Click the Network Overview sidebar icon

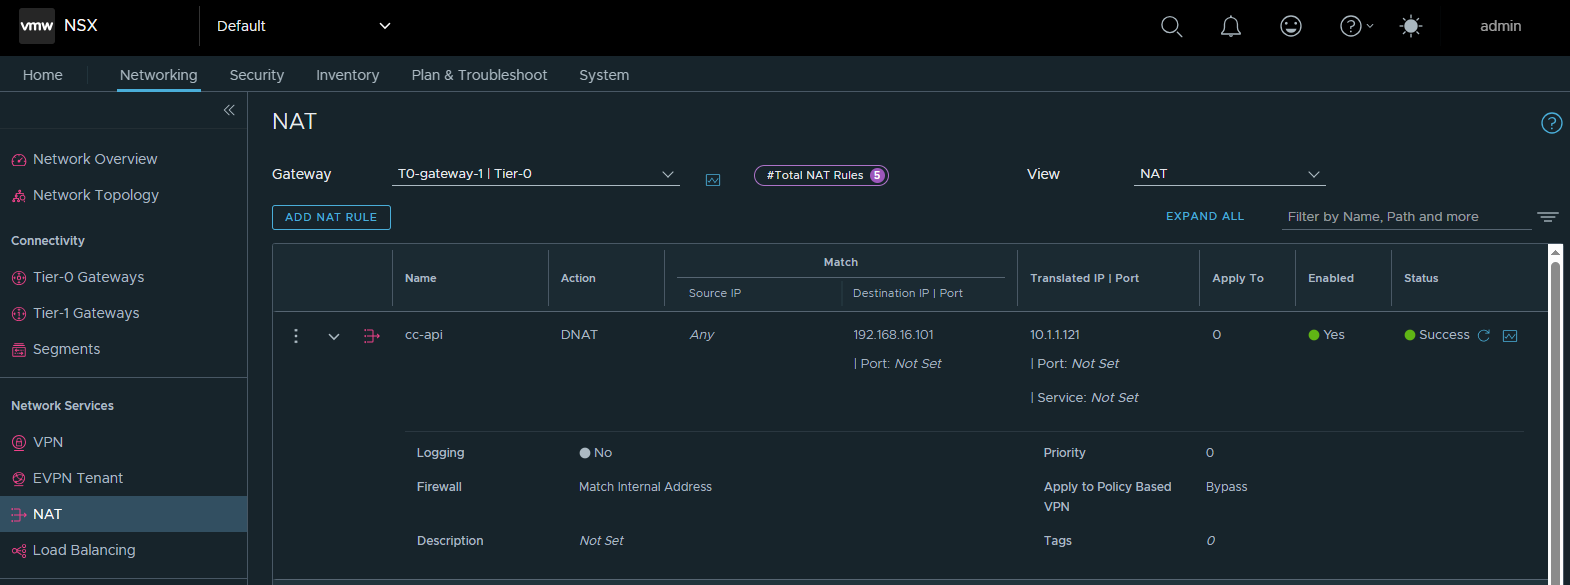[19, 160]
